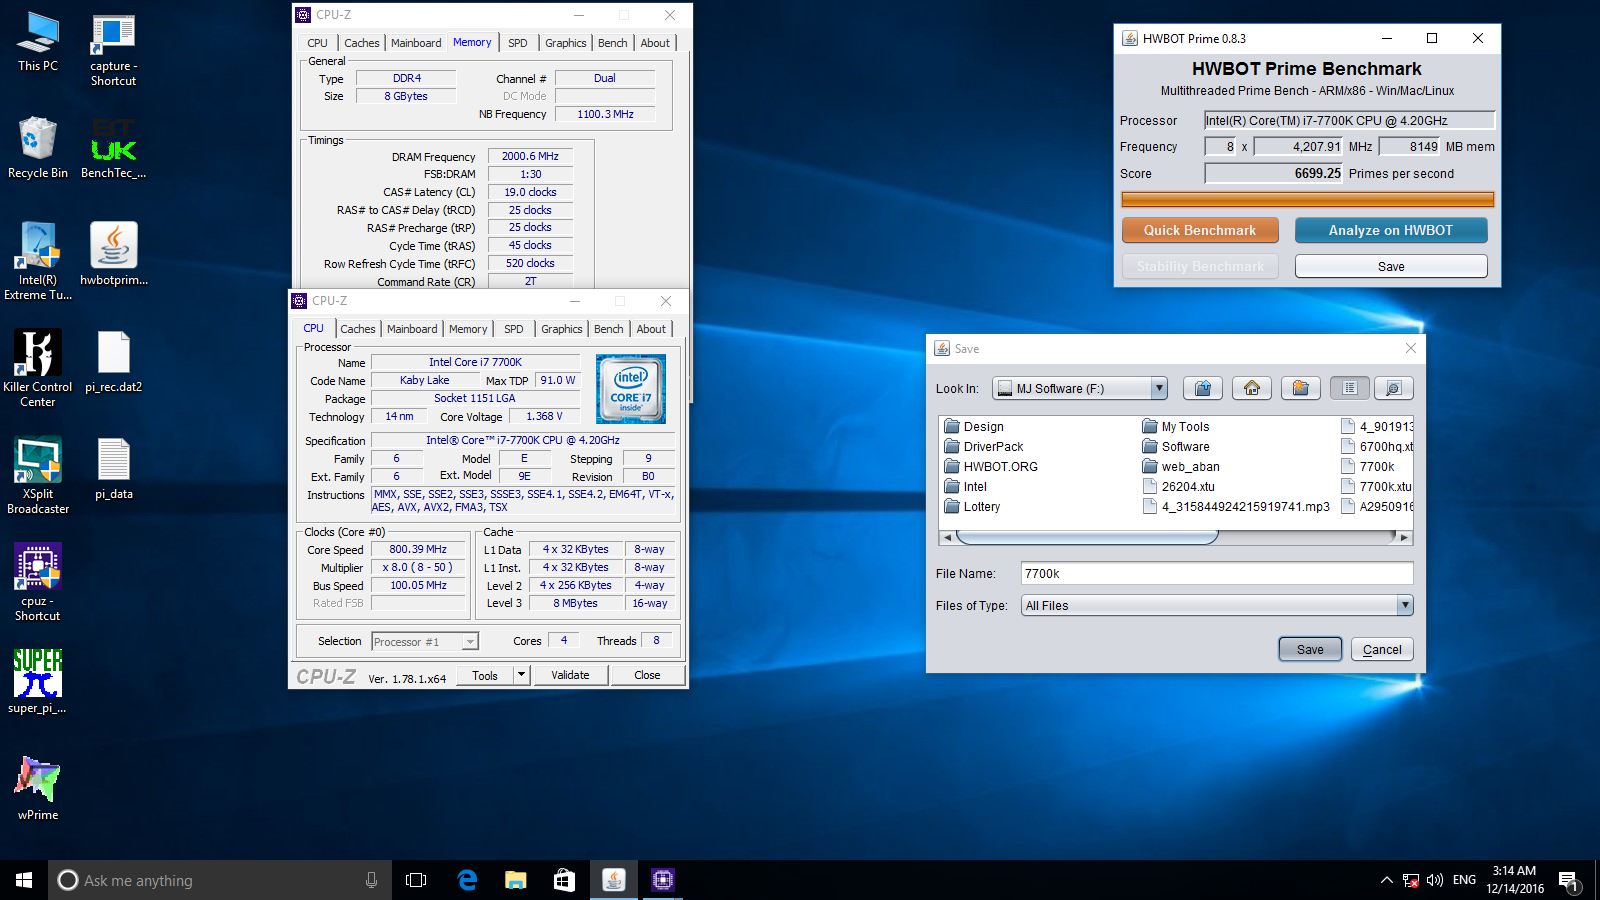Open the Action Center notifications icon

pos(1568,881)
